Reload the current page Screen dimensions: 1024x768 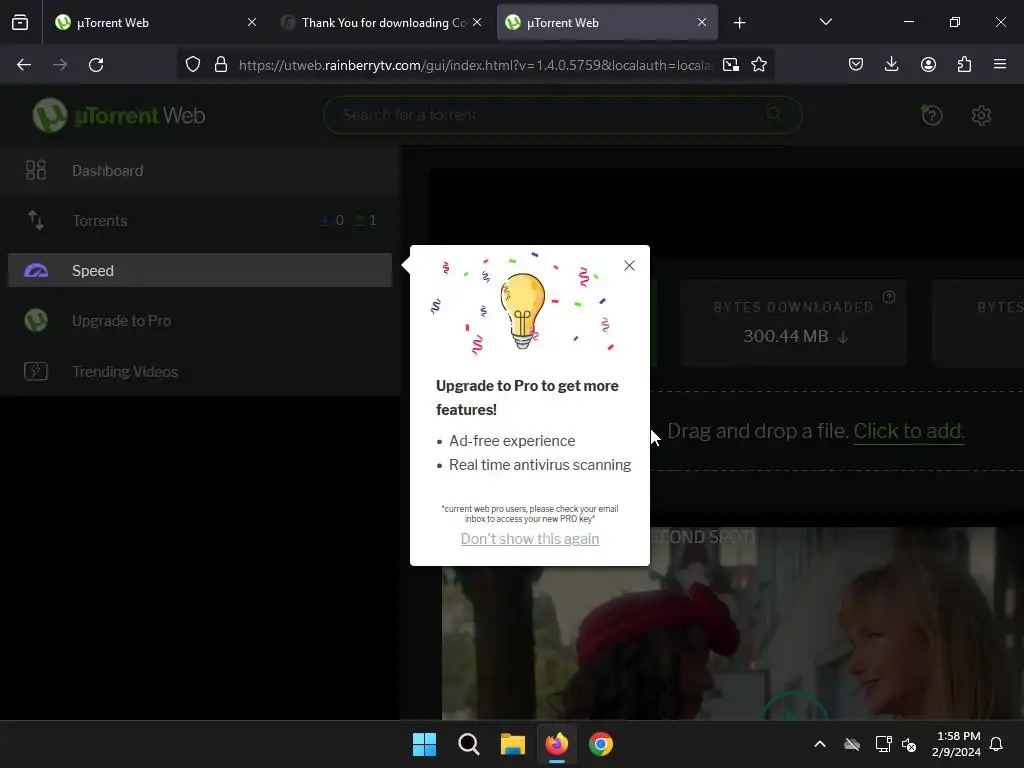click(96, 65)
